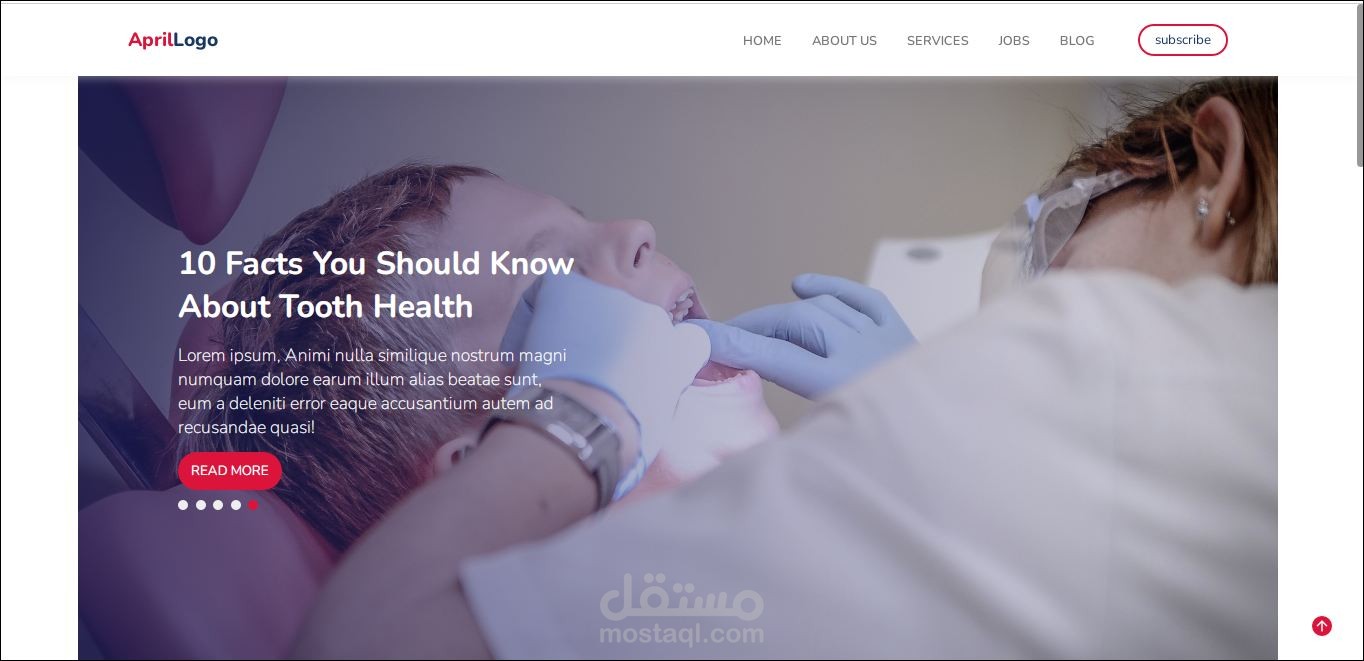Click the subscribe outlined button
The width and height of the screenshot is (1364, 661).
[x=1182, y=40]
